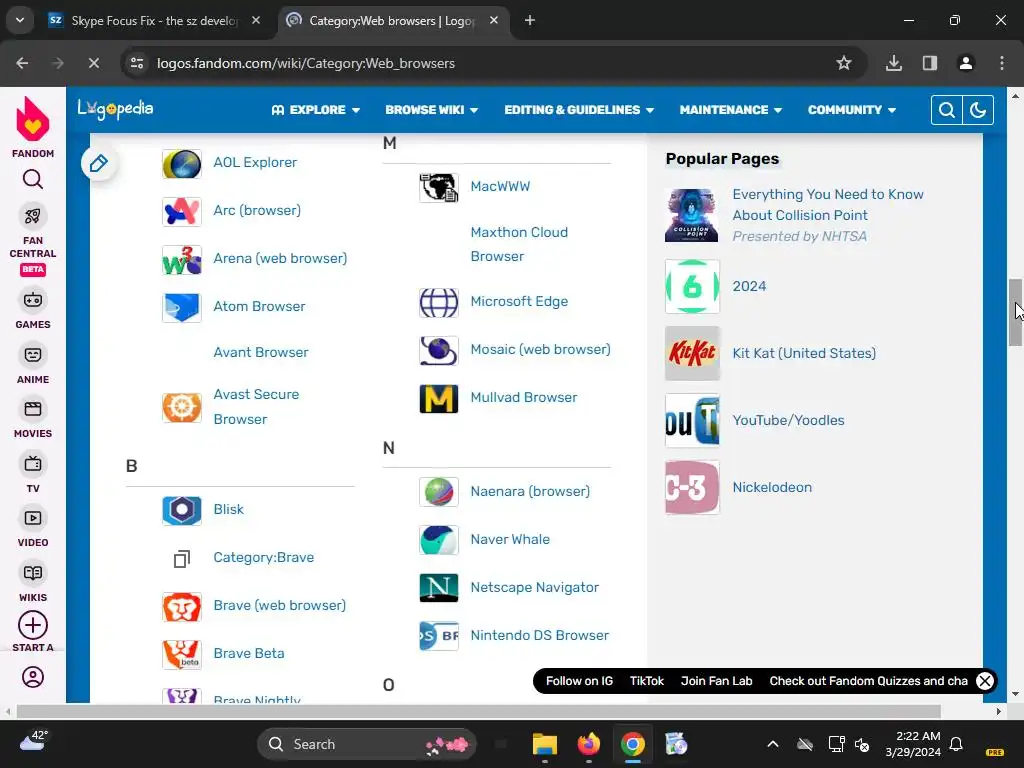This screenshot has height=768, width=1024.
Task: Expand the Maintenance dropdown
Action: [x=731, y=110]
